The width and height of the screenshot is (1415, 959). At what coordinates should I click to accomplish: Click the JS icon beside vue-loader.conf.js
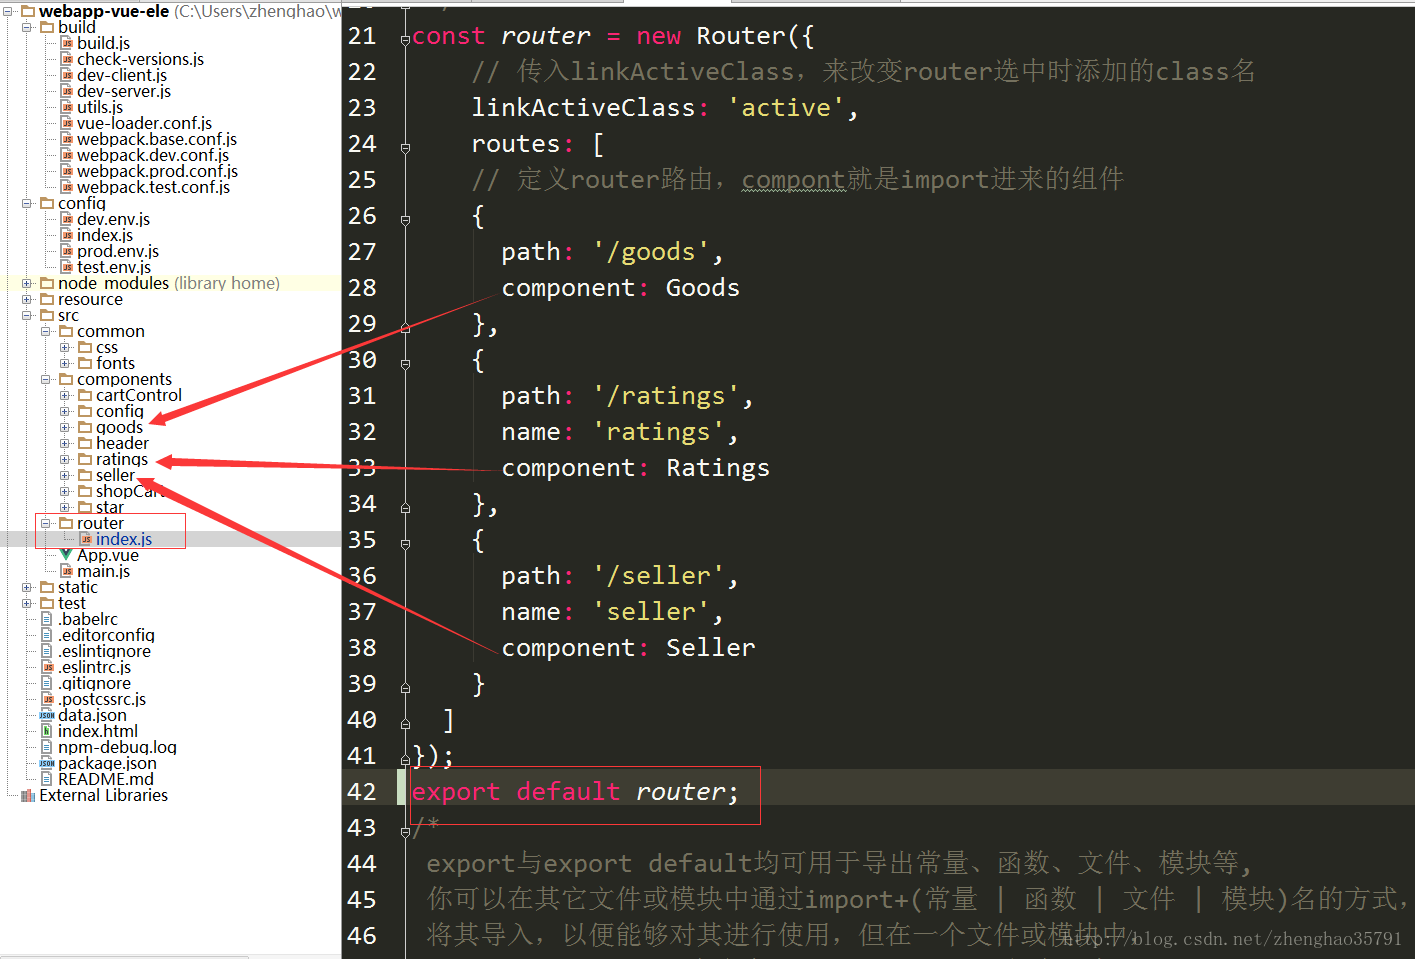click(67, 123)
